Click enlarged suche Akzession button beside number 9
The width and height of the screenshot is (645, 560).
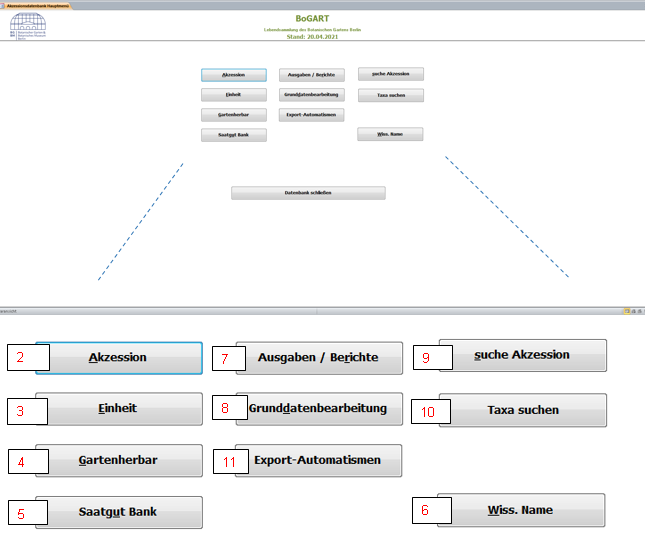coord(523,355)
